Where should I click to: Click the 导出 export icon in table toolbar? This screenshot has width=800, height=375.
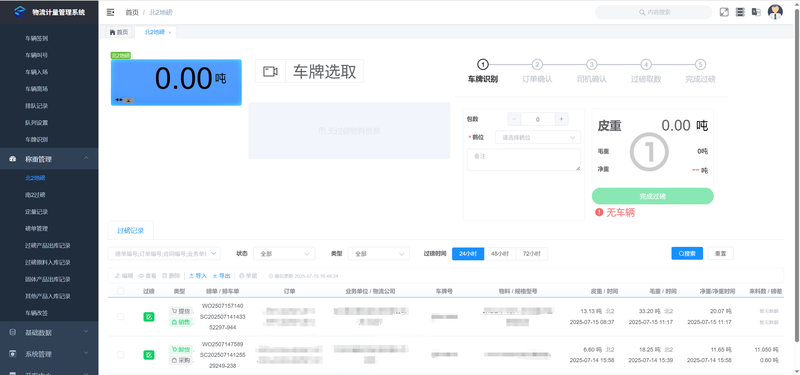[x=221, y=276]
